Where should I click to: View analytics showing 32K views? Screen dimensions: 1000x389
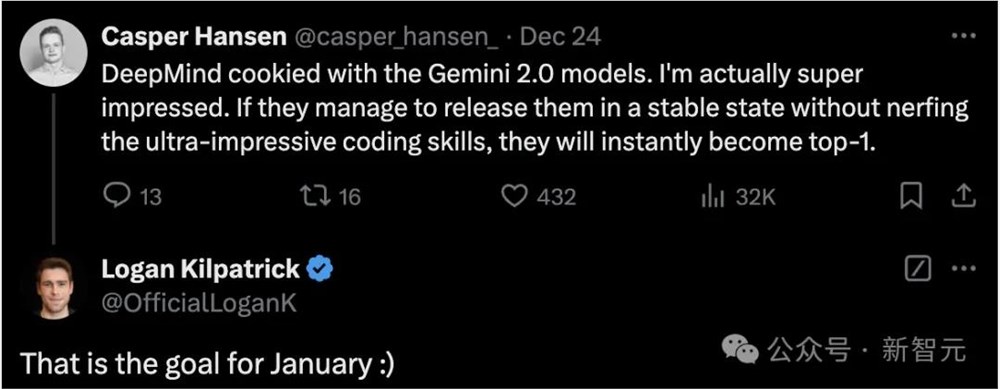(x=714, y=198)
